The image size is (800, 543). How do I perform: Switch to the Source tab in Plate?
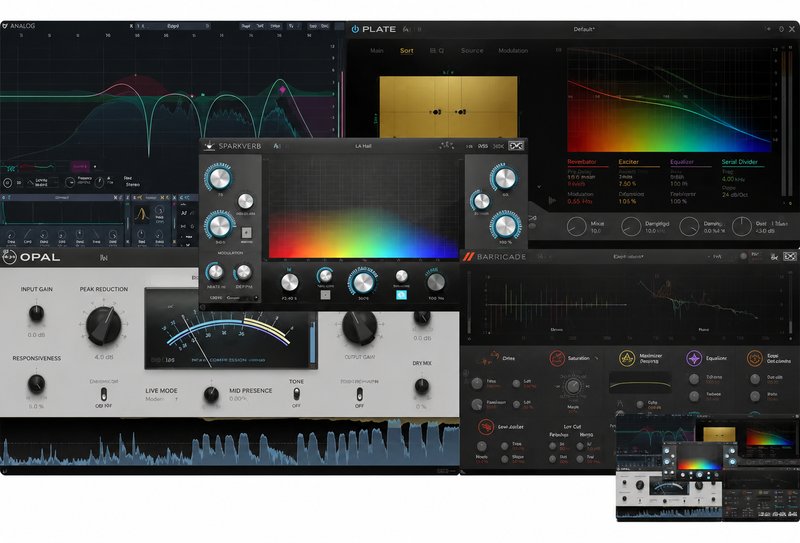pyautogui.click(x=472, y=51)
